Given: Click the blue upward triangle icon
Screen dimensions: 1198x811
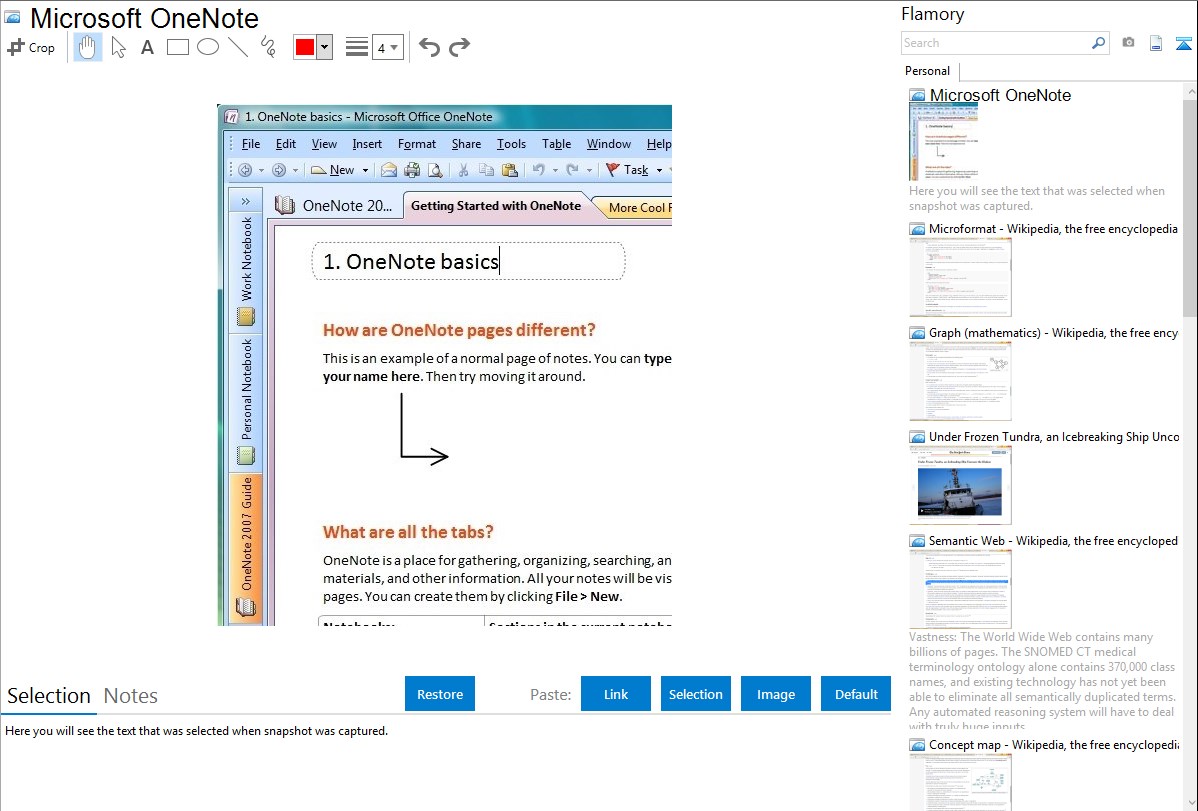Looking at the screenshot, I should pyautogui.click(x=1183, y=43).
